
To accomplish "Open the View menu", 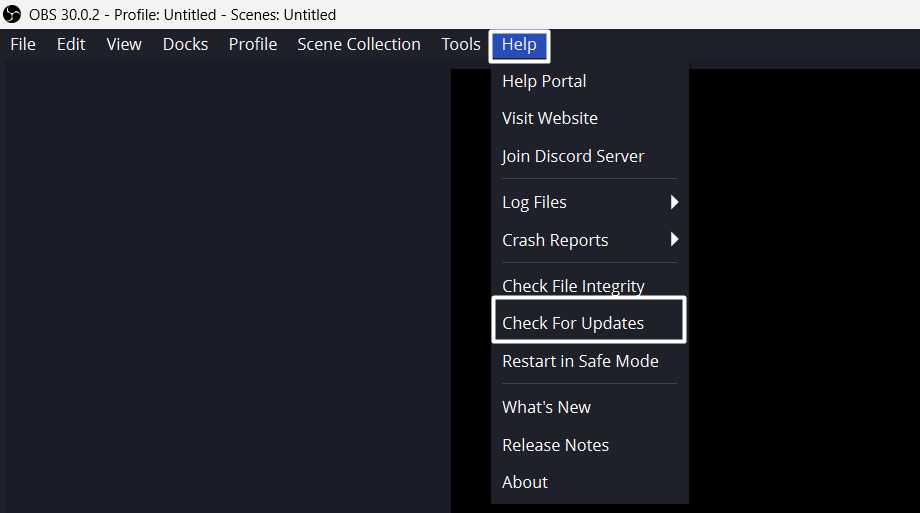I will pos(124,44).
